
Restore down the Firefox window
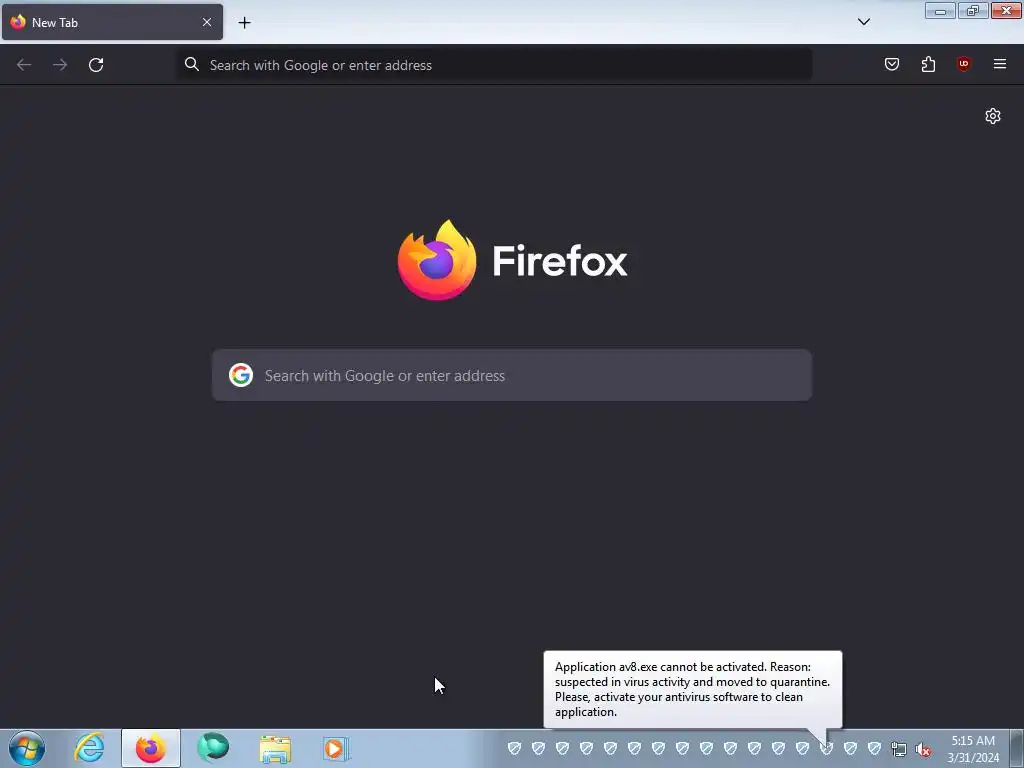point(973,10)
